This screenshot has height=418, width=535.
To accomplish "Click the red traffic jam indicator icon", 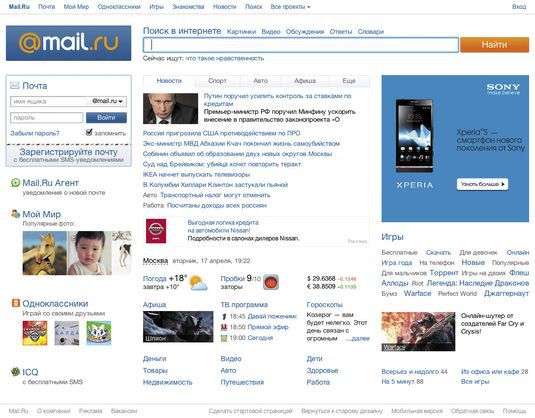I will pyautogui.click(x=271, y=283).
